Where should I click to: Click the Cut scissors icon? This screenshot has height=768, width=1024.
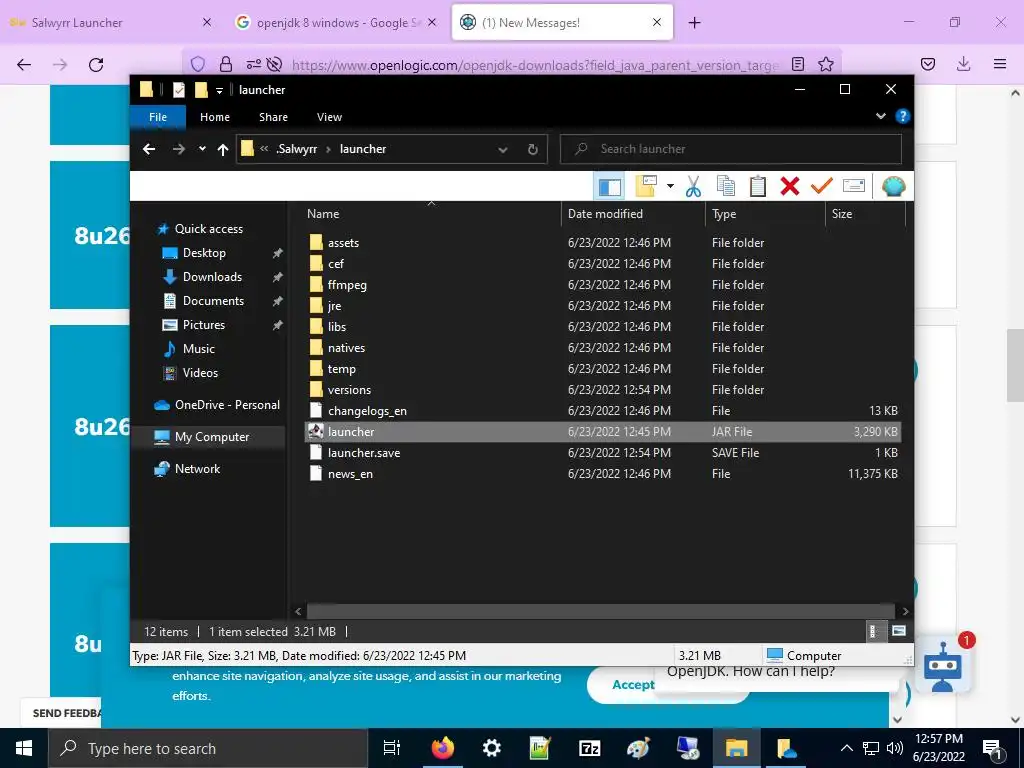point(694,186)
